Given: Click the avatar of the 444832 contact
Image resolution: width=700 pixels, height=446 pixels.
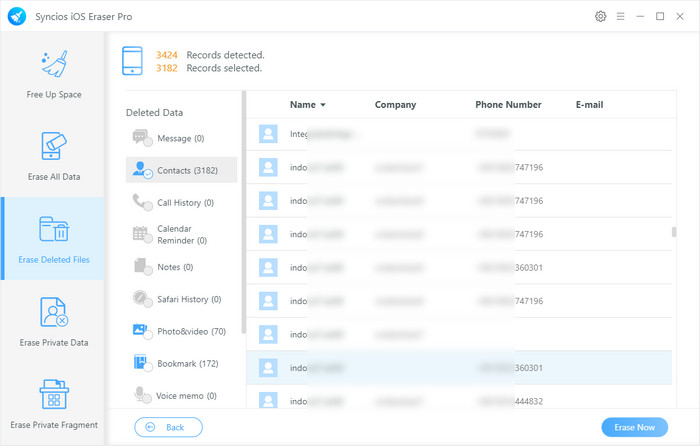Looking at the screenshot, I should [268, 400].
